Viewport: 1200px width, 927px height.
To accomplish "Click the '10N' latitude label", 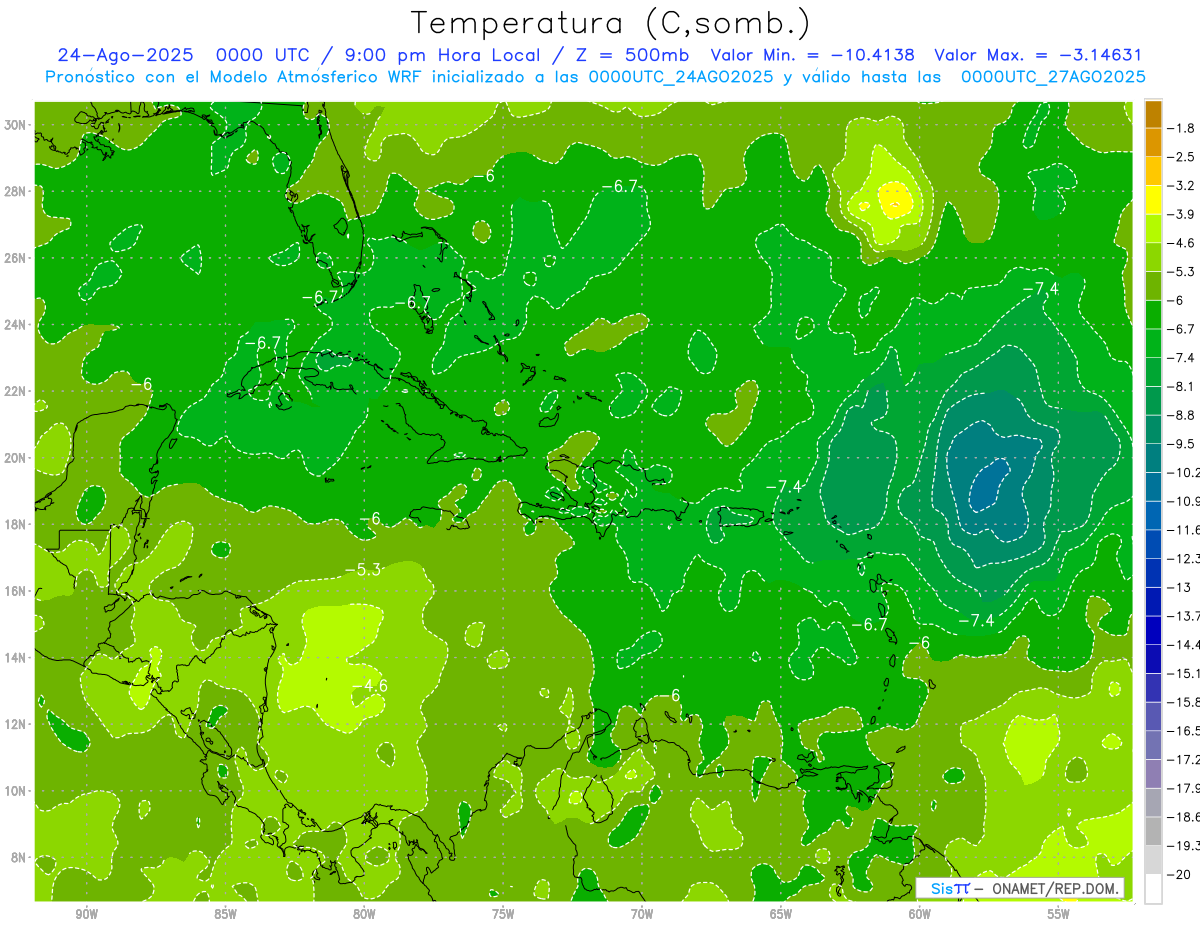I will coord(15,791).
